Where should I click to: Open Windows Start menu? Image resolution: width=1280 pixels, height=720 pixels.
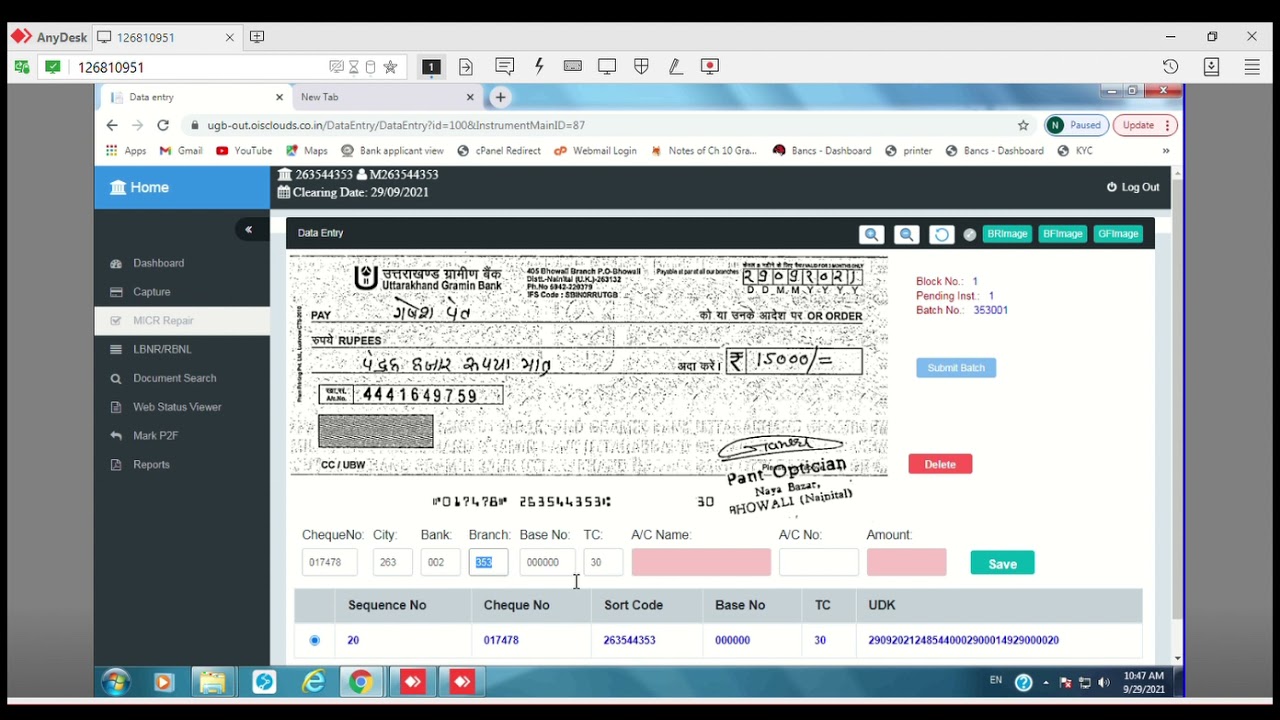(x=115, y=682)
